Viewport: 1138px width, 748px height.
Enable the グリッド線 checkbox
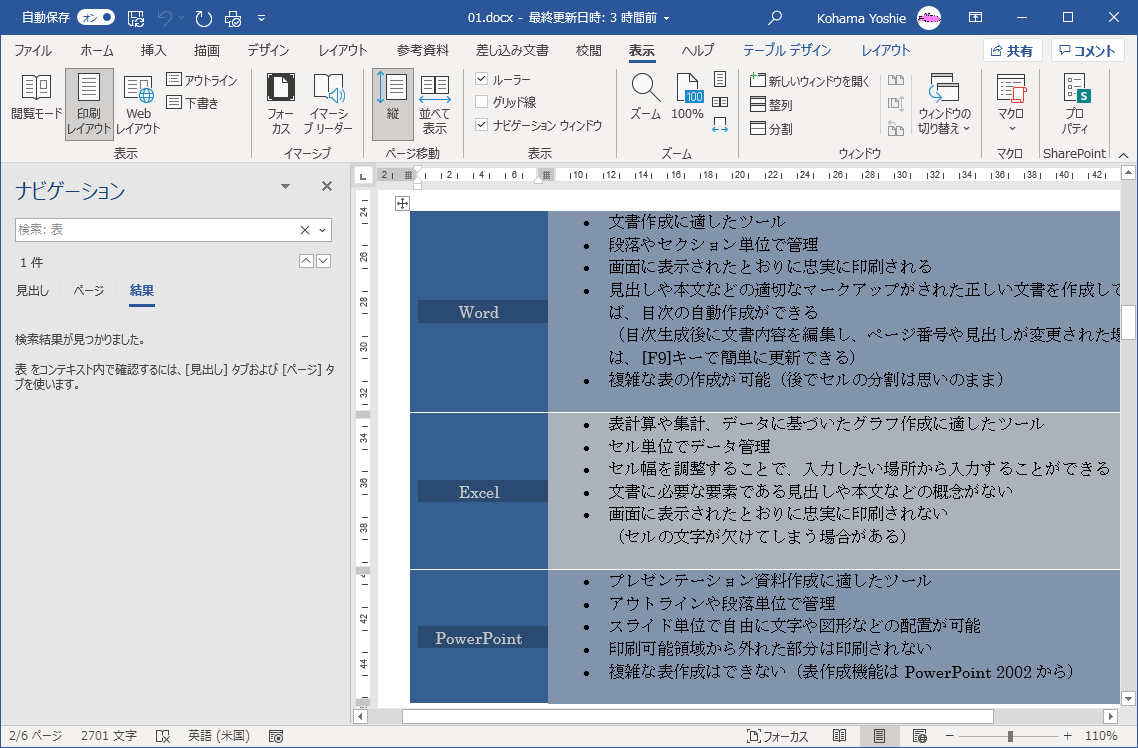coord(482,102)
